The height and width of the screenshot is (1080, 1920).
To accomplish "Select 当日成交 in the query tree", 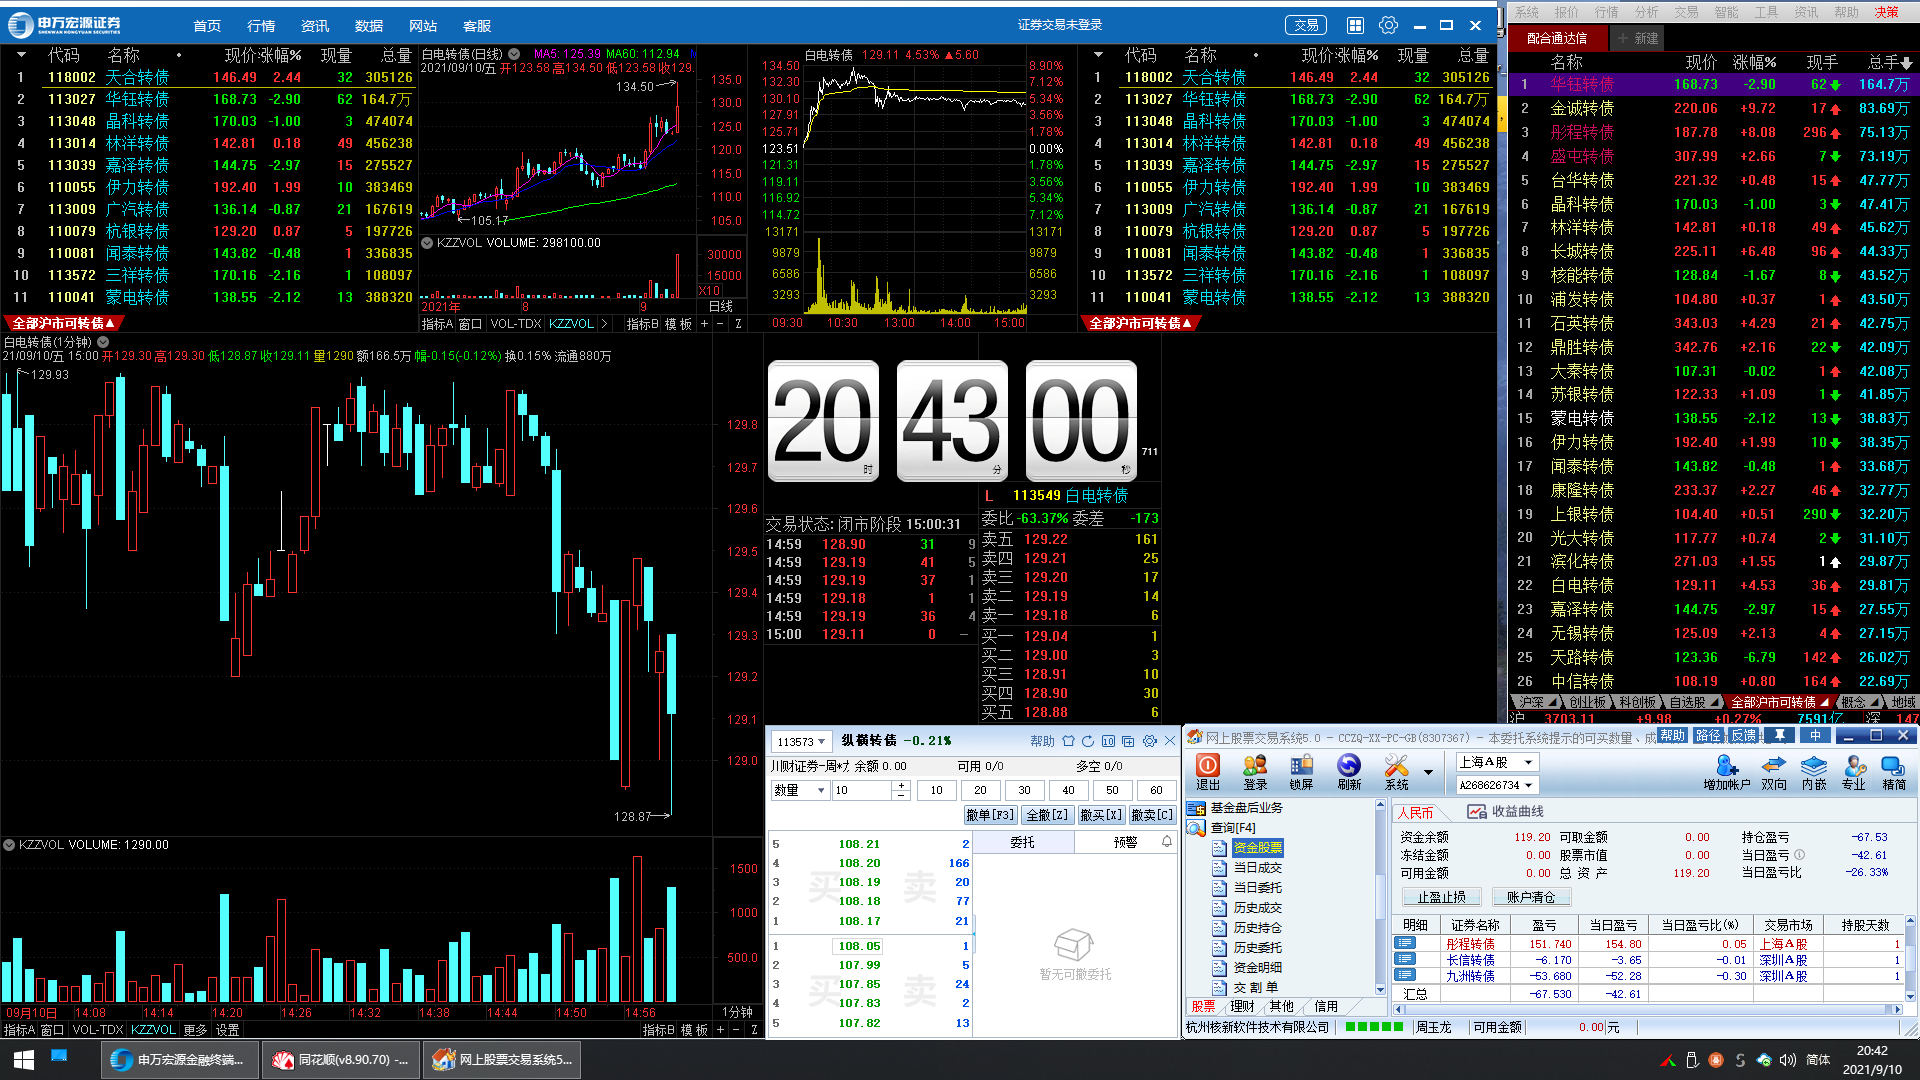I will point(1256,867).
